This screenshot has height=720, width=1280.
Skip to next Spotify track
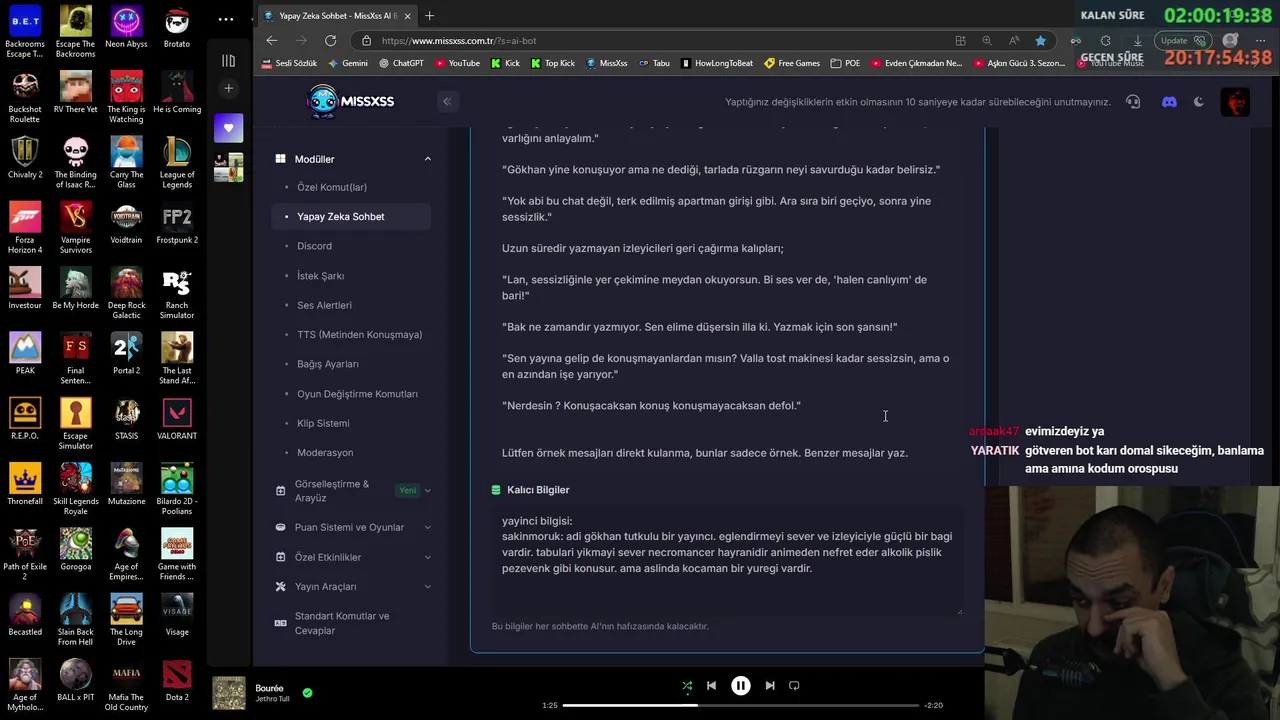click(770, 686)
